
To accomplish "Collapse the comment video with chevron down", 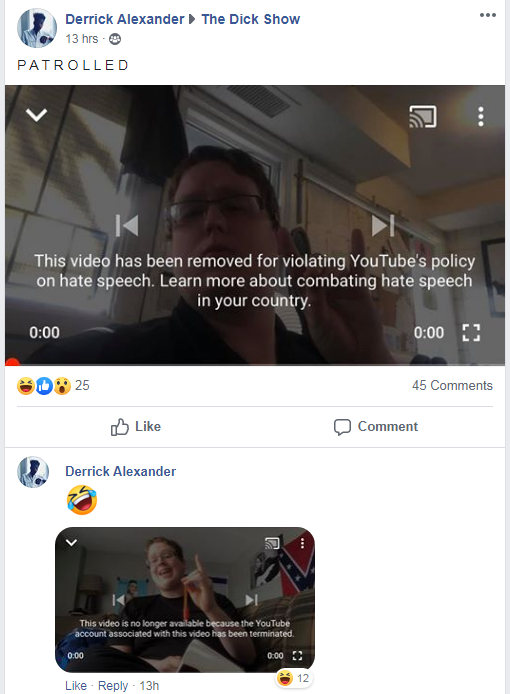I will coord(71,542).
